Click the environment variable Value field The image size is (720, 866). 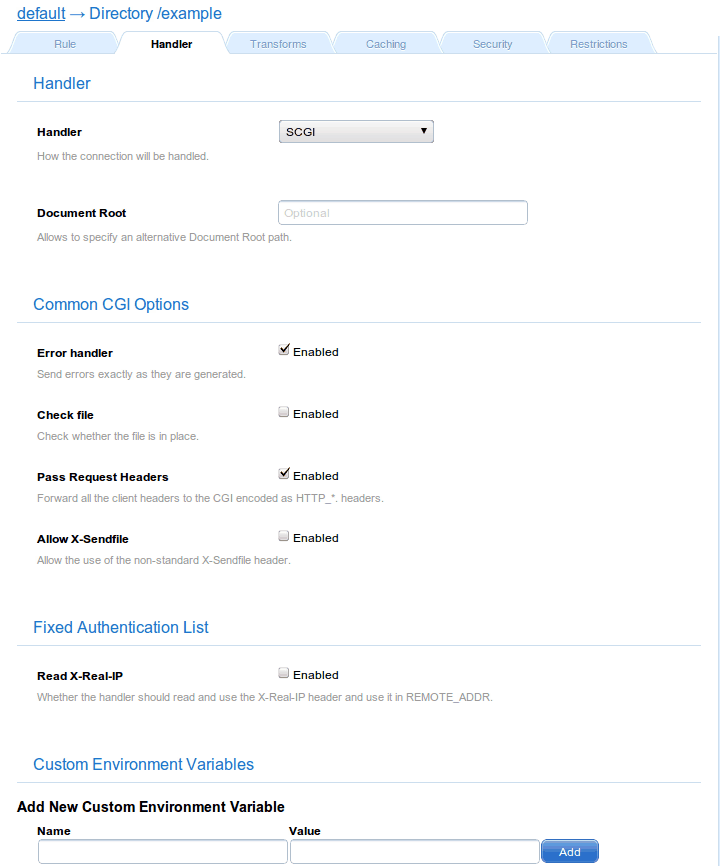point(415,852)
